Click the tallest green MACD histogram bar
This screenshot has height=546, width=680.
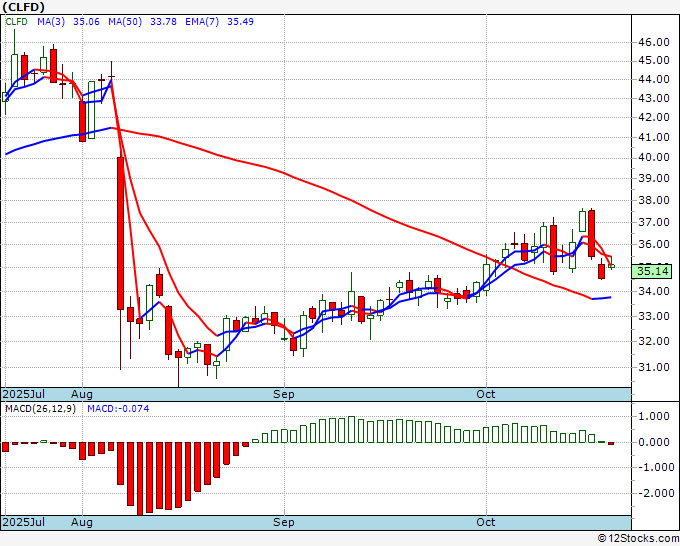coord(351,429)
